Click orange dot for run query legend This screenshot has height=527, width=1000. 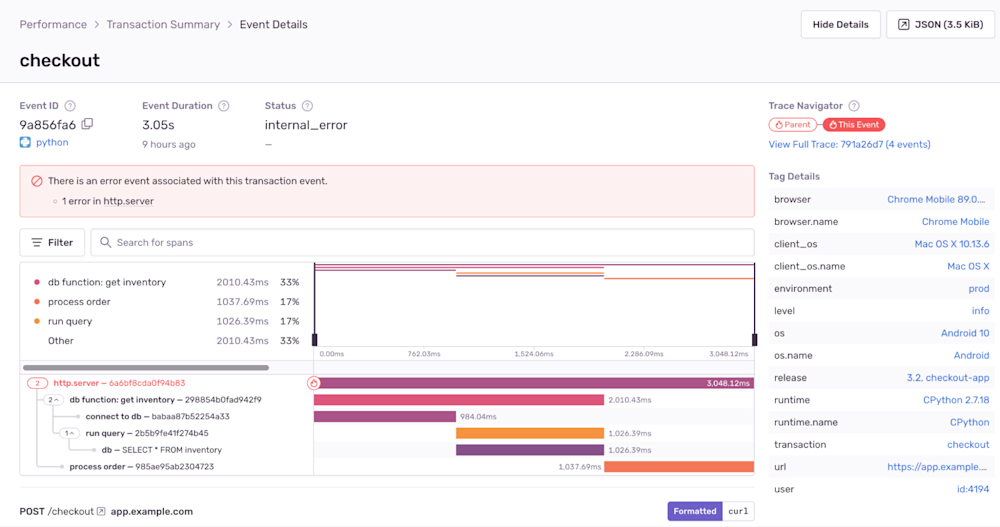click(x=36, y=321)
